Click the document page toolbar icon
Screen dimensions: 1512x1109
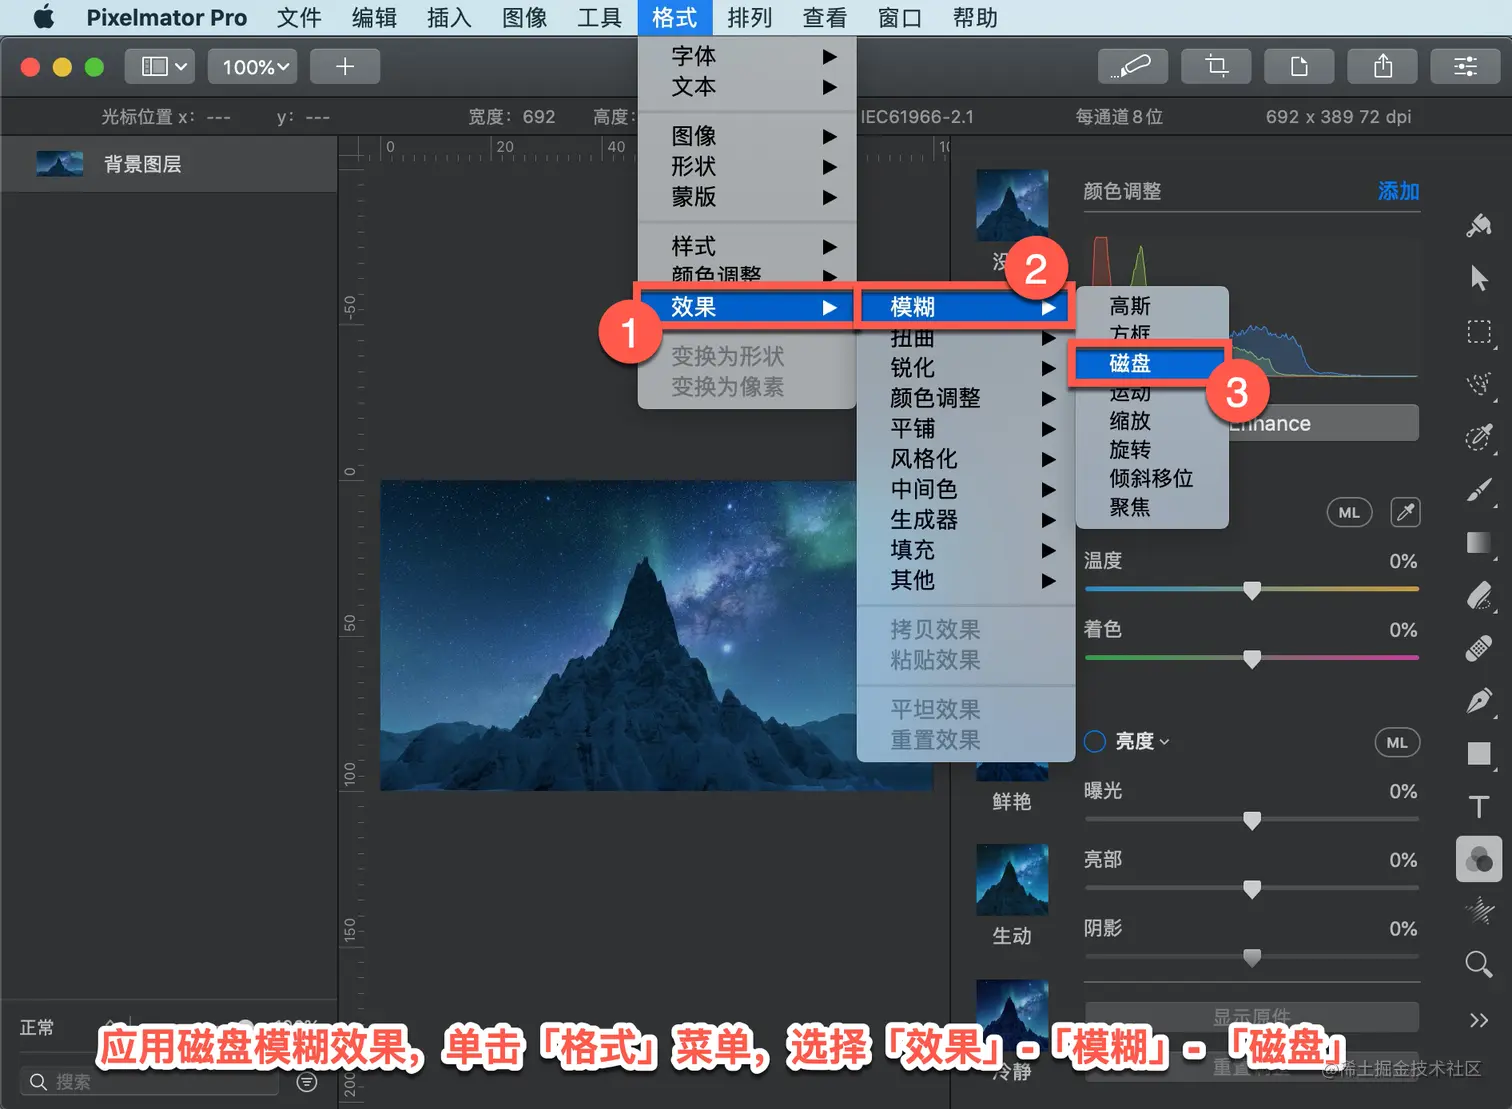[1299, 67]
